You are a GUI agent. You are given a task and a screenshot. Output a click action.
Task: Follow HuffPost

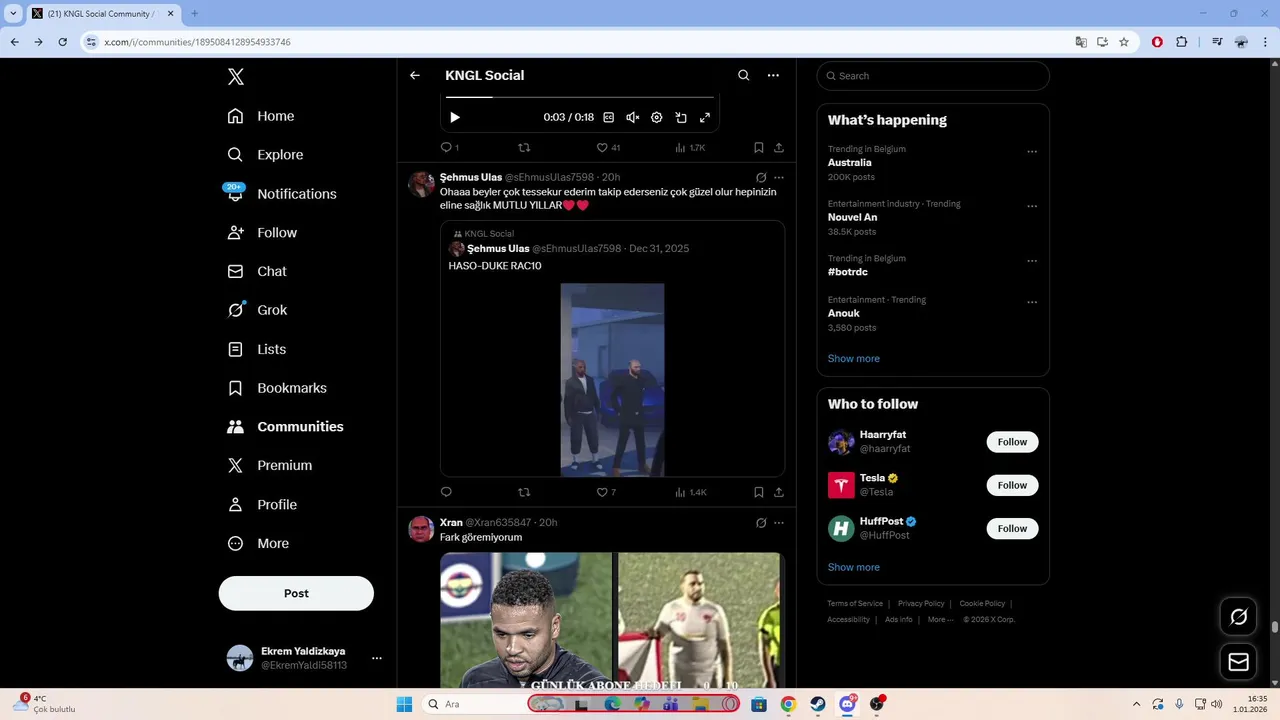tap(1012, 528)
